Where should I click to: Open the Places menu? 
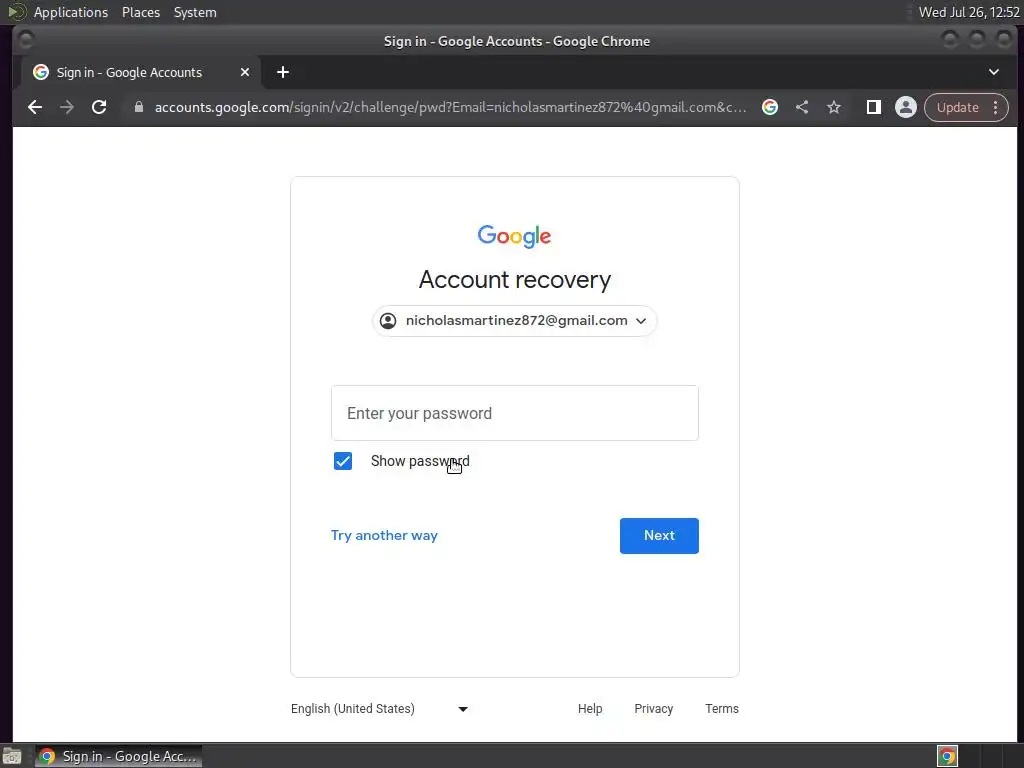[x=141, y=12]
